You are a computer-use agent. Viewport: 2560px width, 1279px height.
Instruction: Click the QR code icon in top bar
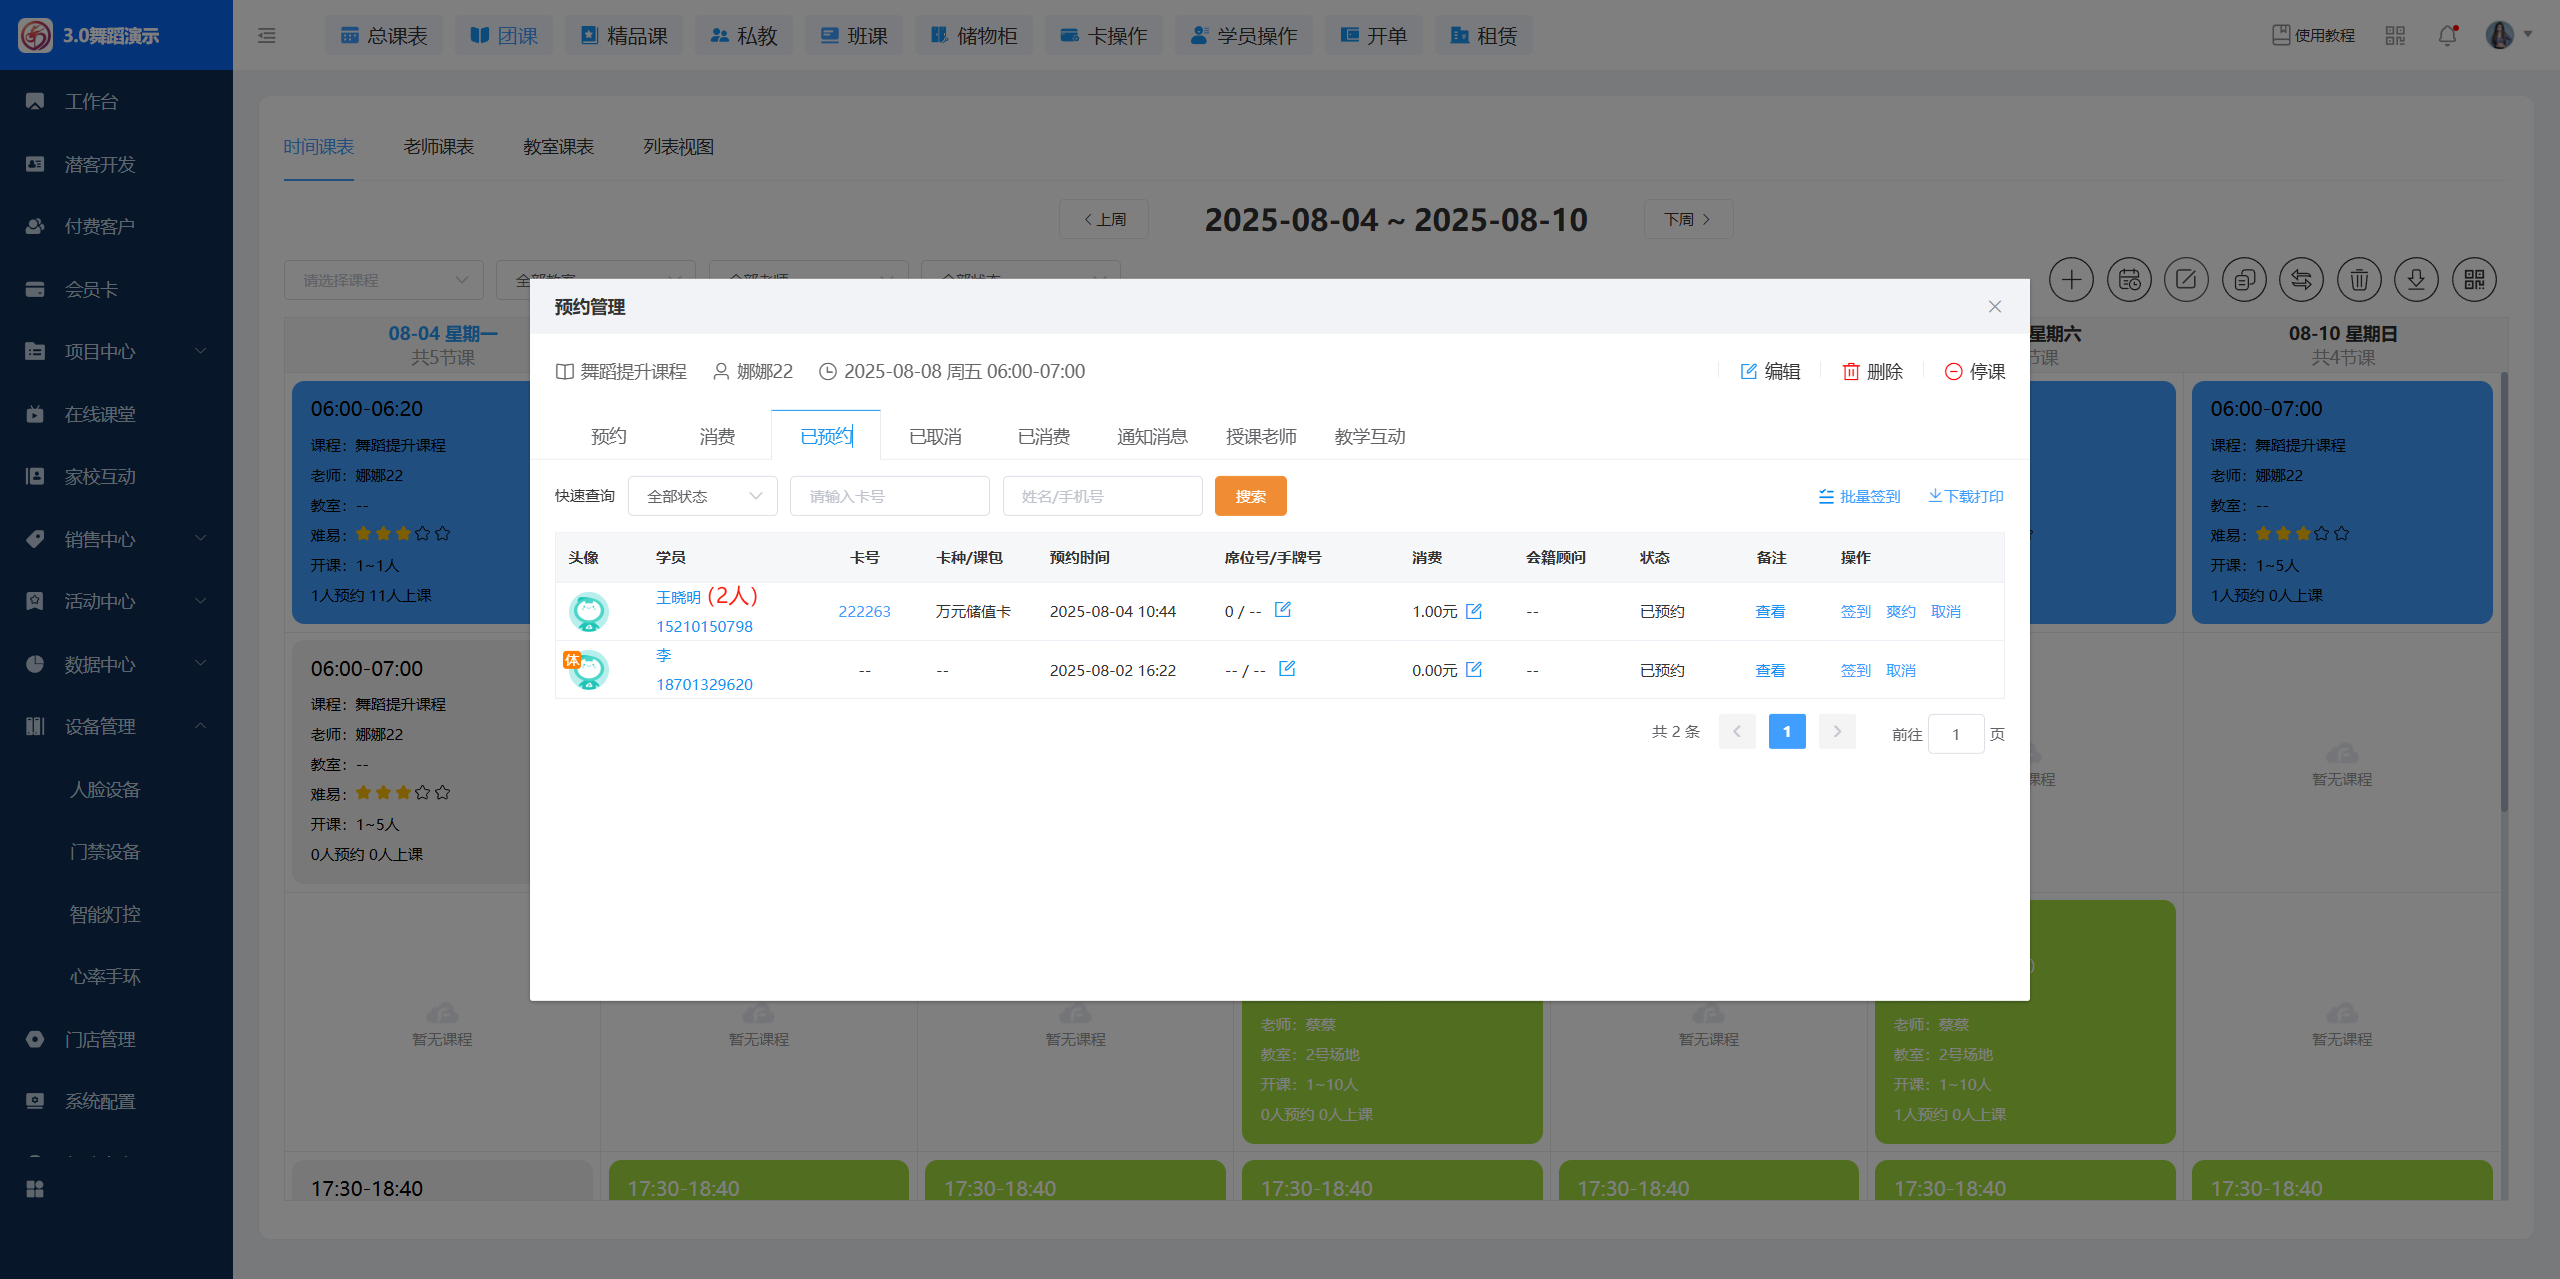2395,36
